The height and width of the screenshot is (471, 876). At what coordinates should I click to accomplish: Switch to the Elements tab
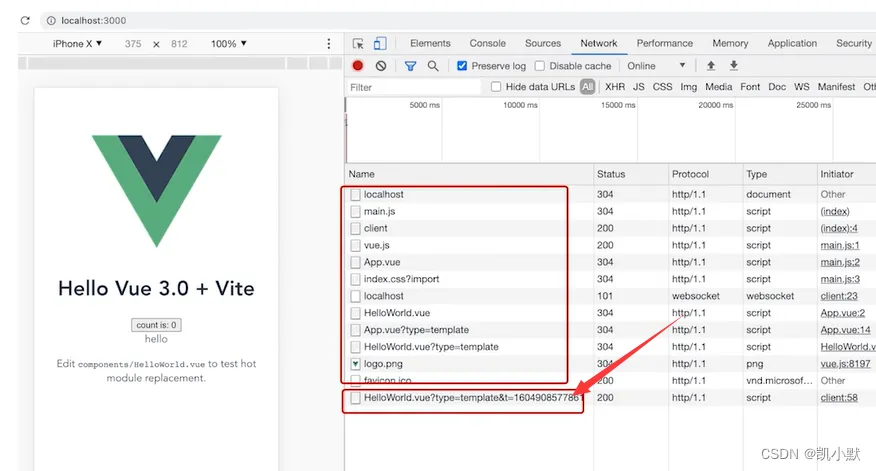(x=430, y=43)
